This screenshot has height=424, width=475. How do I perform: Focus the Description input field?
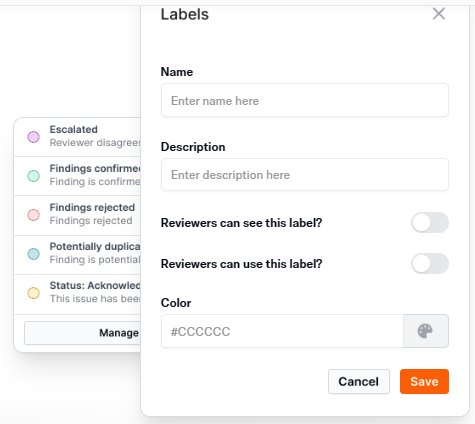[305, 175]
